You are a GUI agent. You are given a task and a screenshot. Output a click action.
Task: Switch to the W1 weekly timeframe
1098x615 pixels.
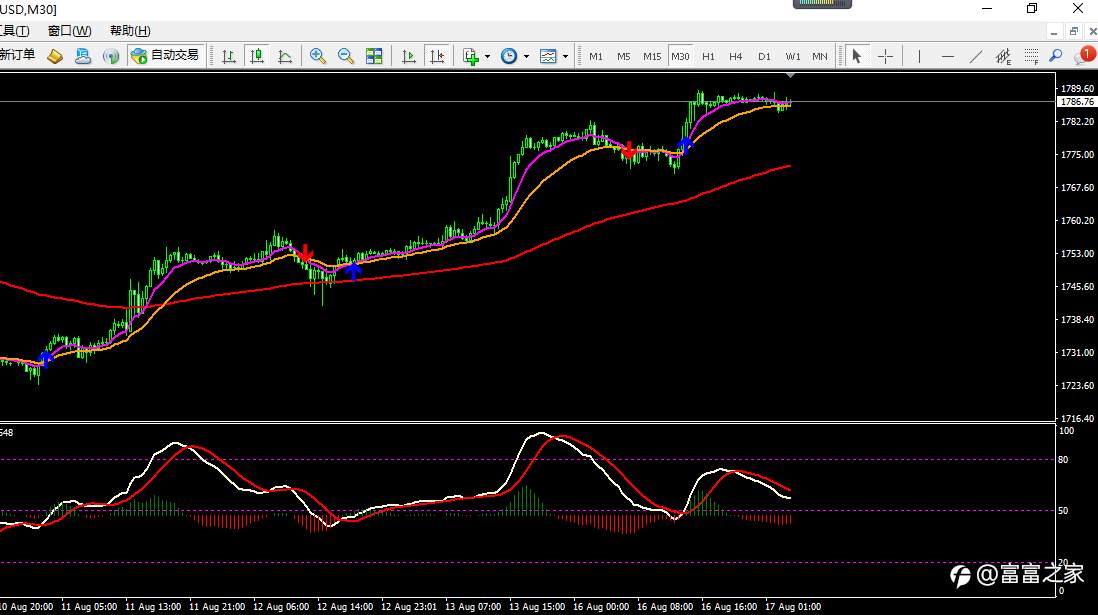793,56
